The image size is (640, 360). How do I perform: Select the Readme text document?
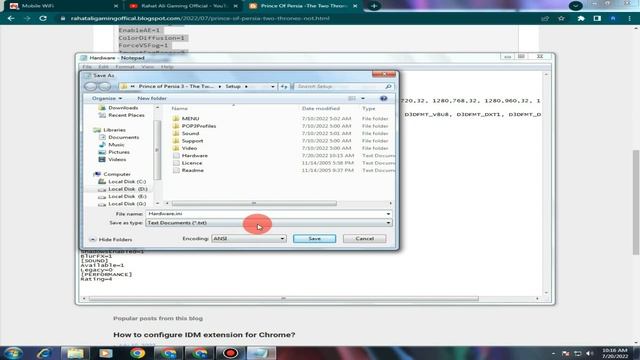pos(193,170)
